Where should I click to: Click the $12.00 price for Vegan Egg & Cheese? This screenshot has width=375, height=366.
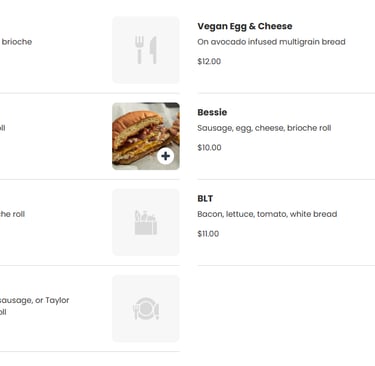(x=209, y=61)
